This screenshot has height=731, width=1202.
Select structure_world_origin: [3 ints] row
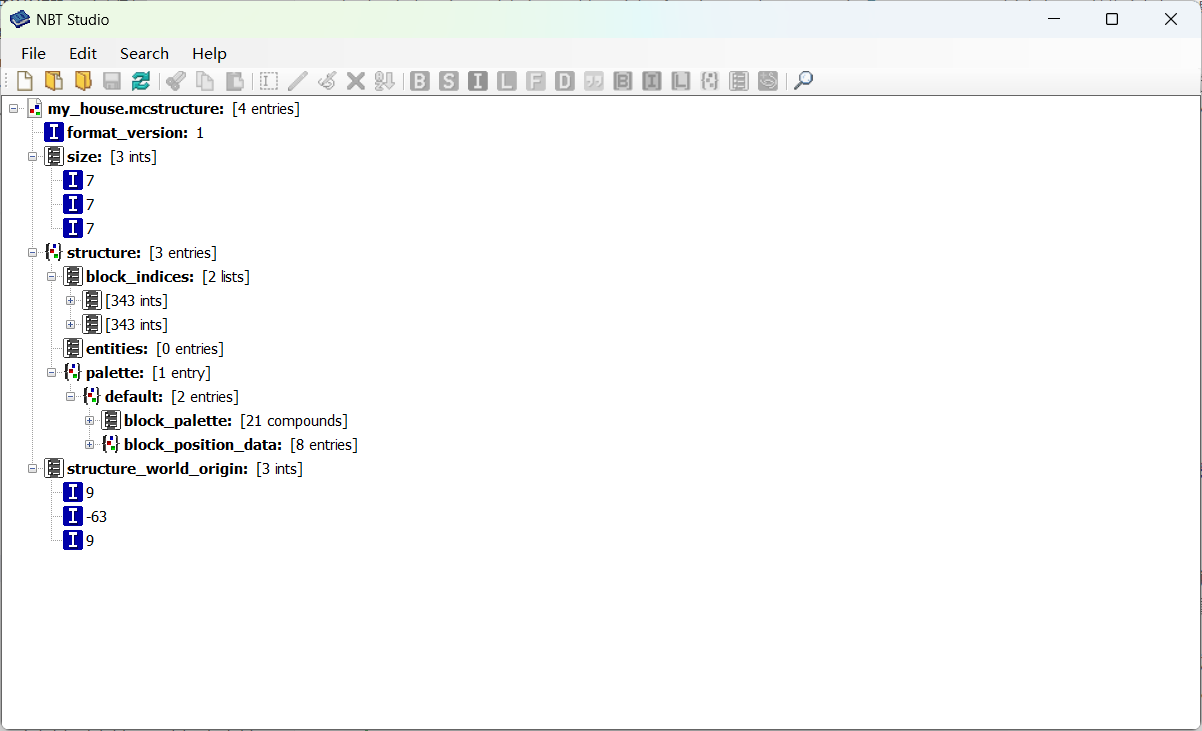tap(173, 468)
